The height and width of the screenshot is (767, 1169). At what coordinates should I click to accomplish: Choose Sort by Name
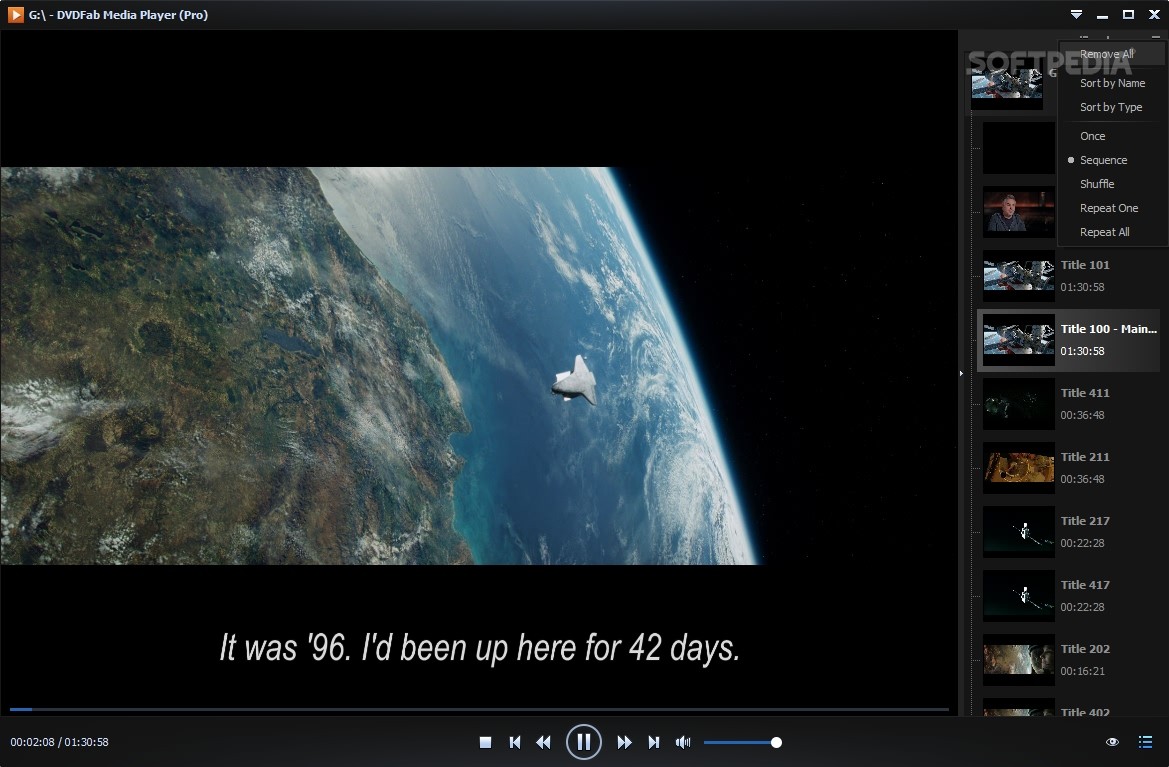tap(1112, 83)
